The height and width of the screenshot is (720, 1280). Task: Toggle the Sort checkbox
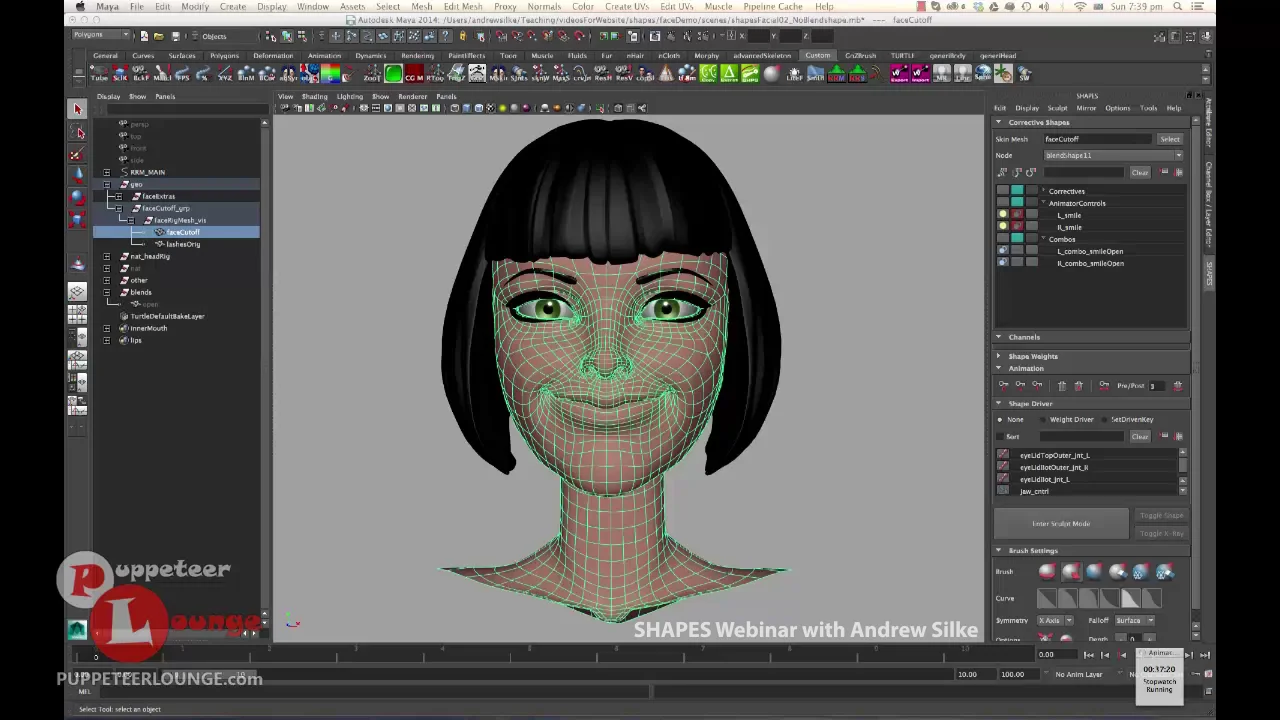pos(1001,436)
